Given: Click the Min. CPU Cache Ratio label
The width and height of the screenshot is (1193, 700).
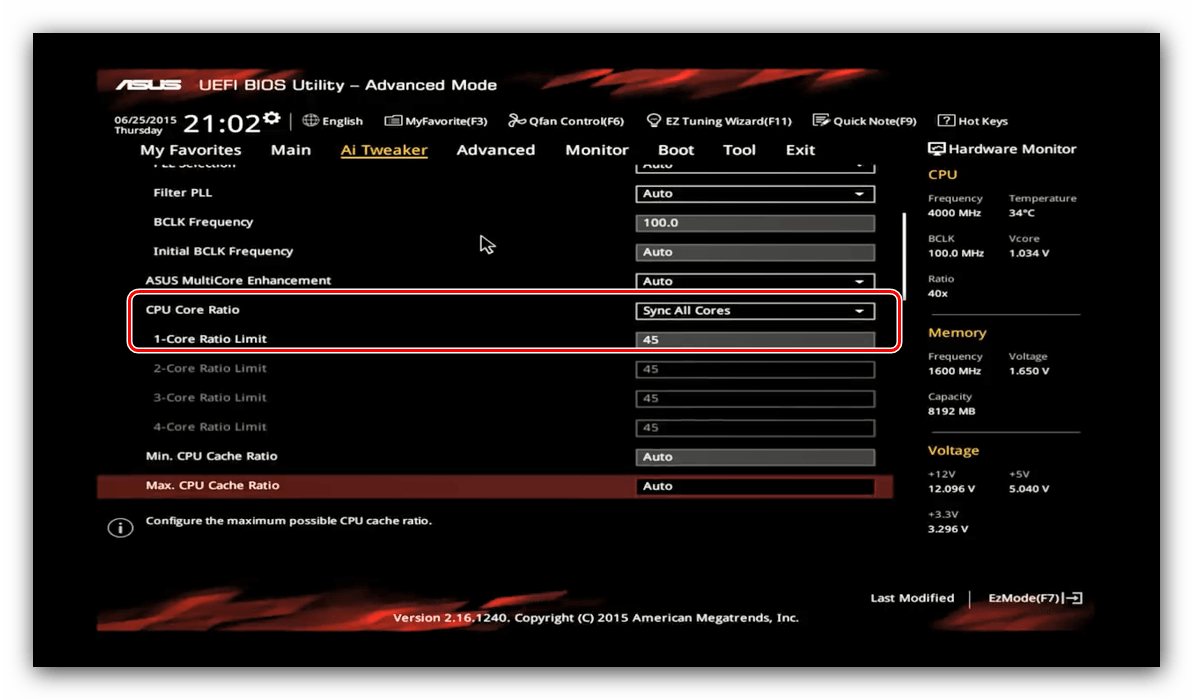Looking at the screenshot, I should coord(212,456).
